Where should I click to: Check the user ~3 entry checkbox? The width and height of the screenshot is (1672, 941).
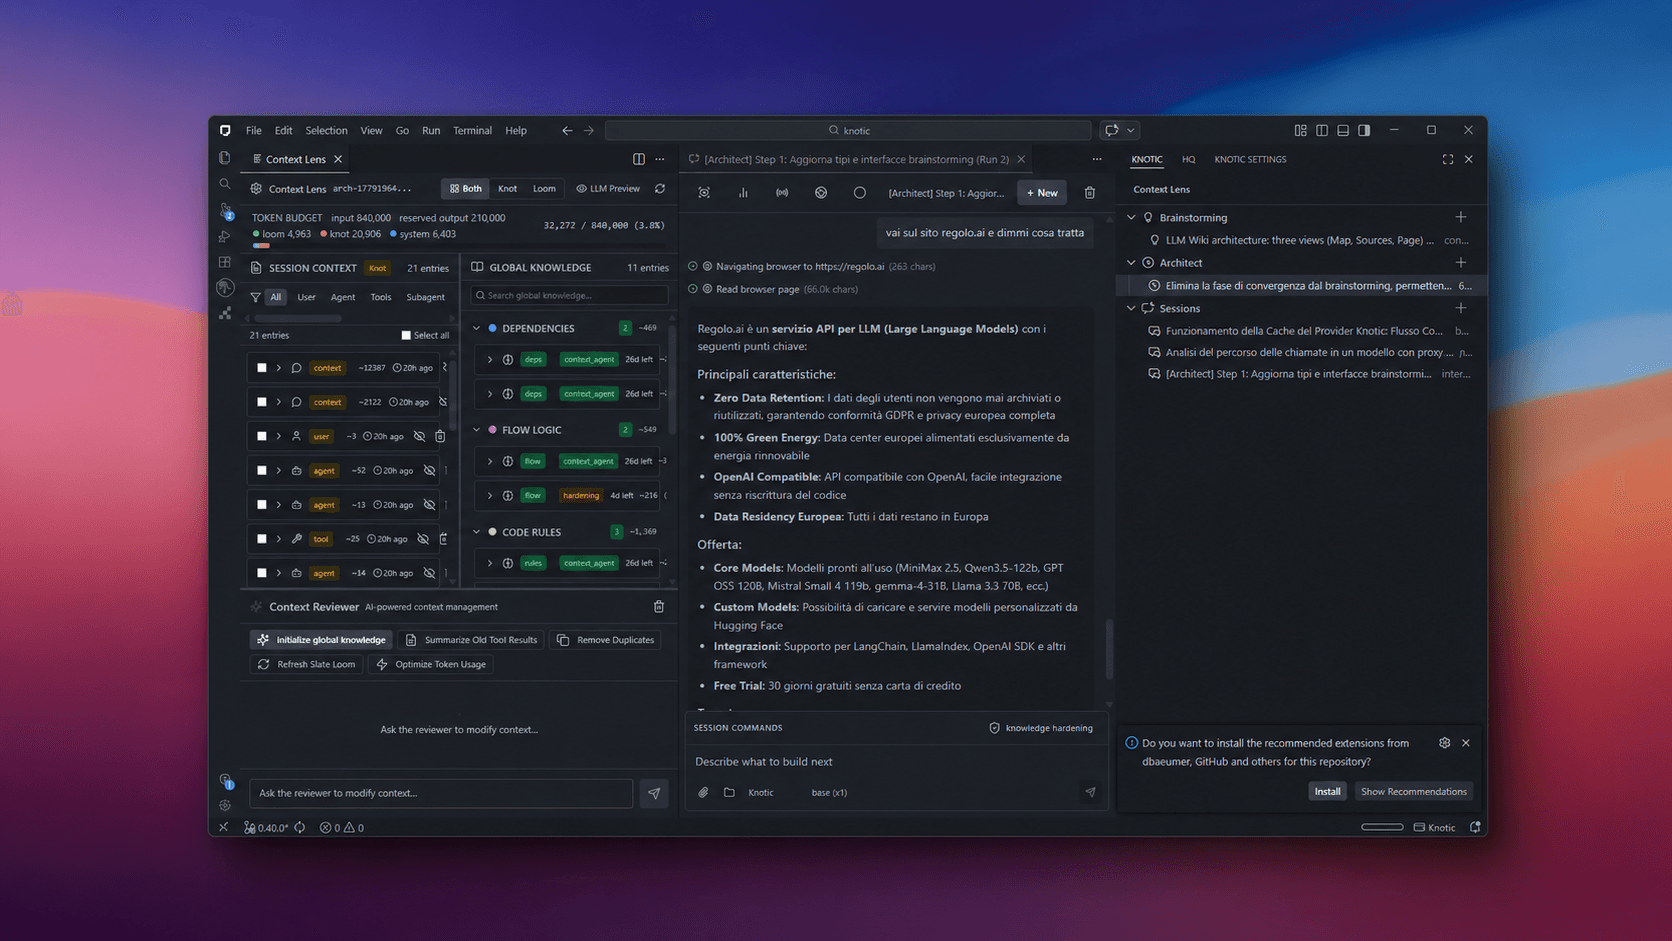tap(262, 436)
